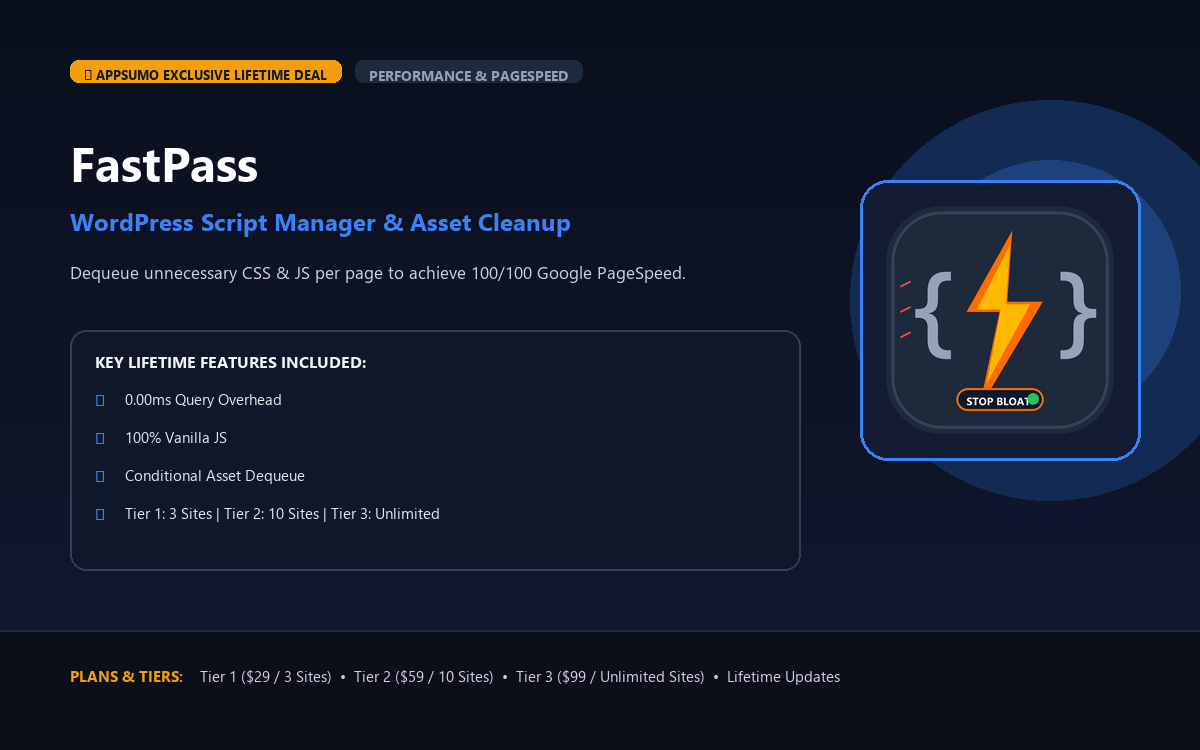Click the WordPress Script Manager & Asset Cleanup subtitle
The width and height of the screenshot is (1200, 750).
(320, 222)
